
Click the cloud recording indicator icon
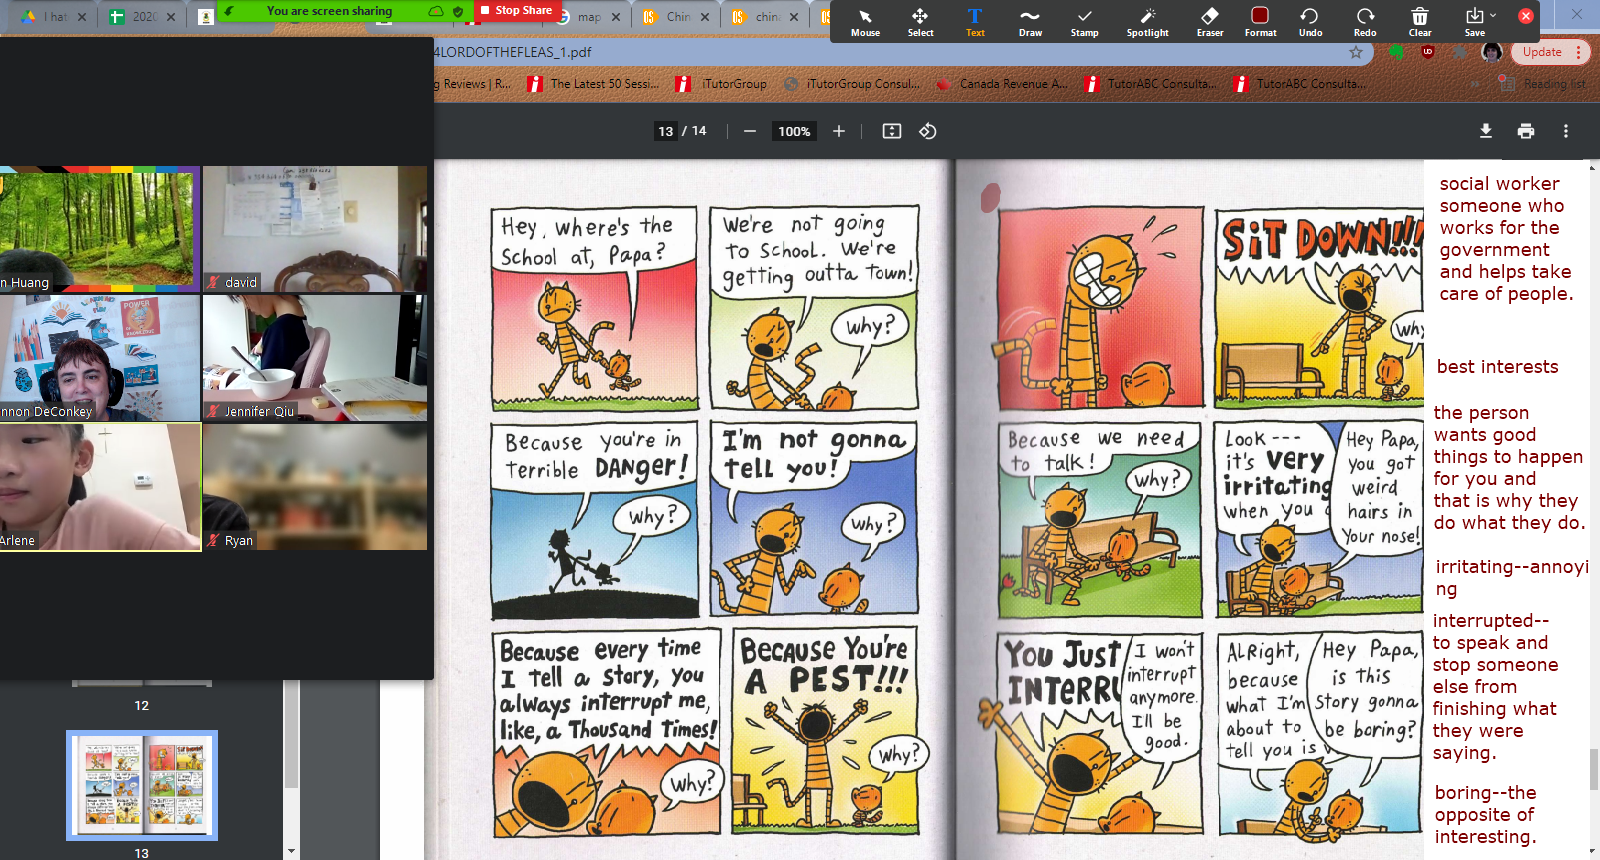[436, 11]
